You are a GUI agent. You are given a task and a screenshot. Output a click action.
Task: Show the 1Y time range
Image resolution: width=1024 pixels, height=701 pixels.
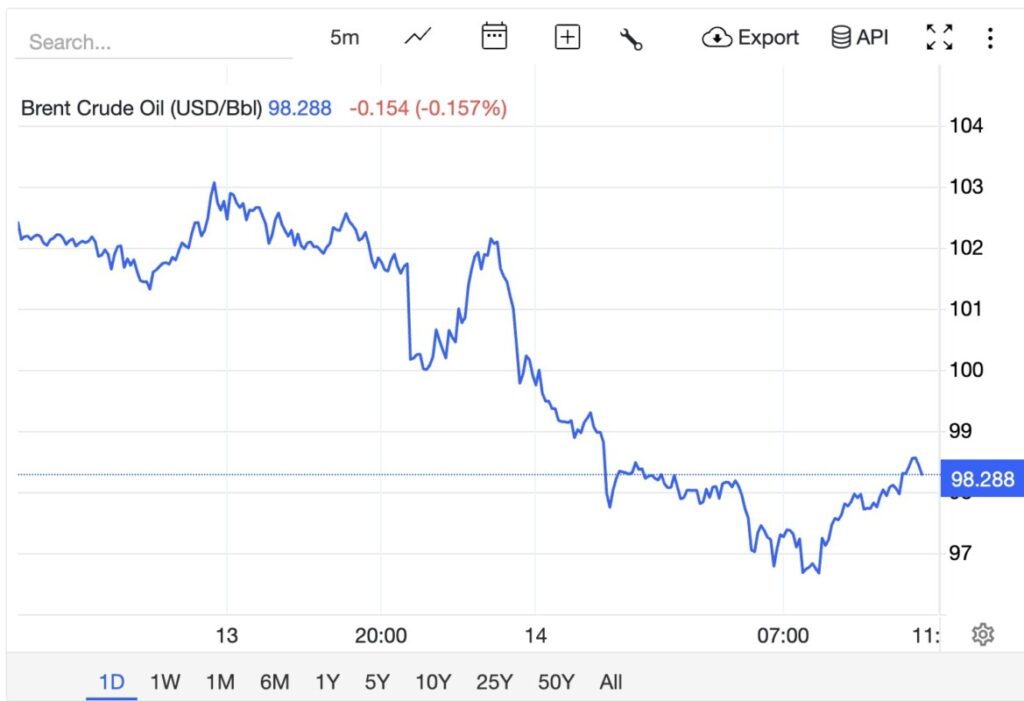click(327, 682)
